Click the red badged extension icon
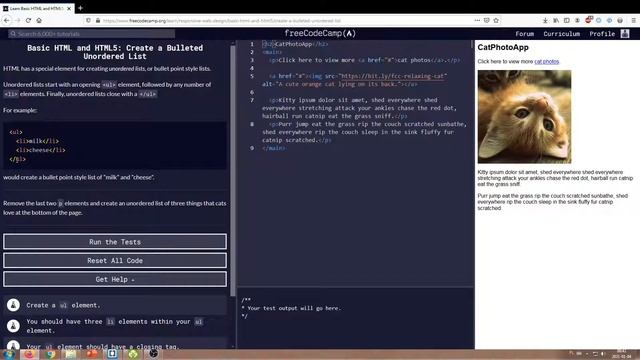 [x=588, y=20]
